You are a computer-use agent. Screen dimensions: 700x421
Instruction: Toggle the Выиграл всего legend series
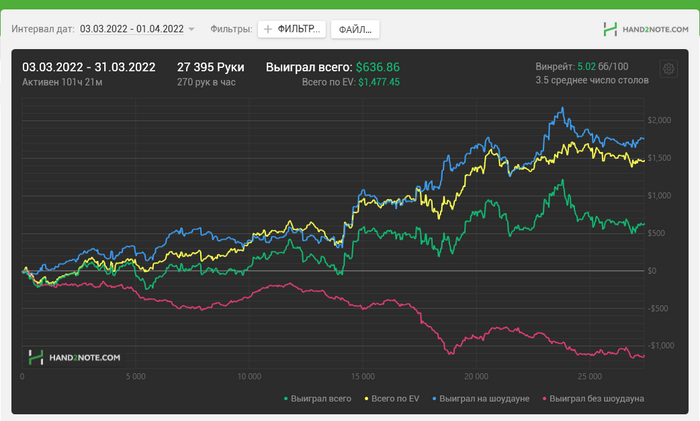tap(317, 399)
